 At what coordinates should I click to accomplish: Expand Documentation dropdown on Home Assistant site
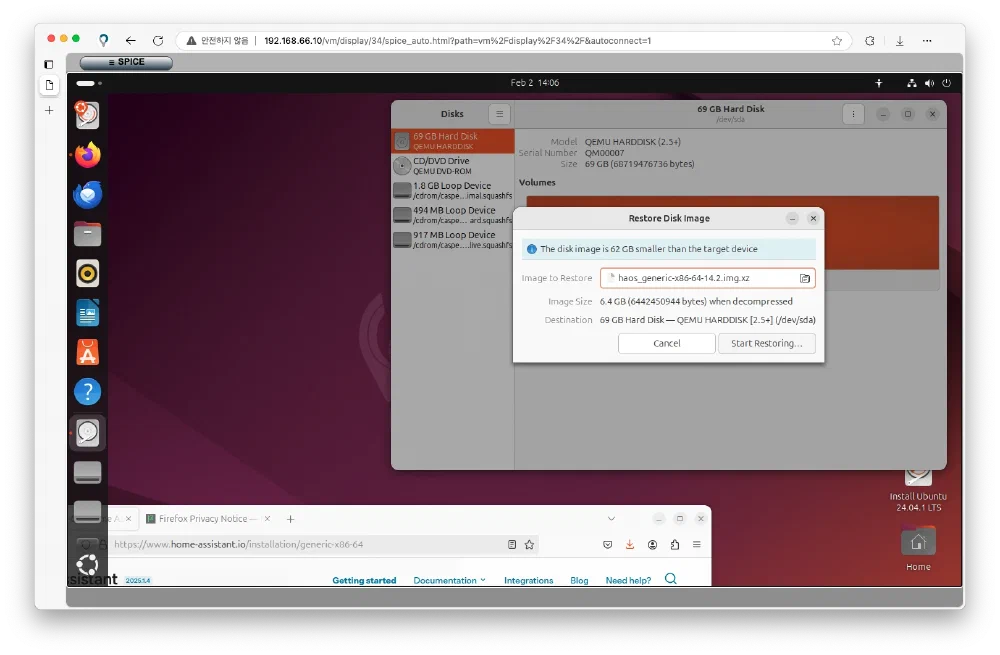[x=449, y=580]
